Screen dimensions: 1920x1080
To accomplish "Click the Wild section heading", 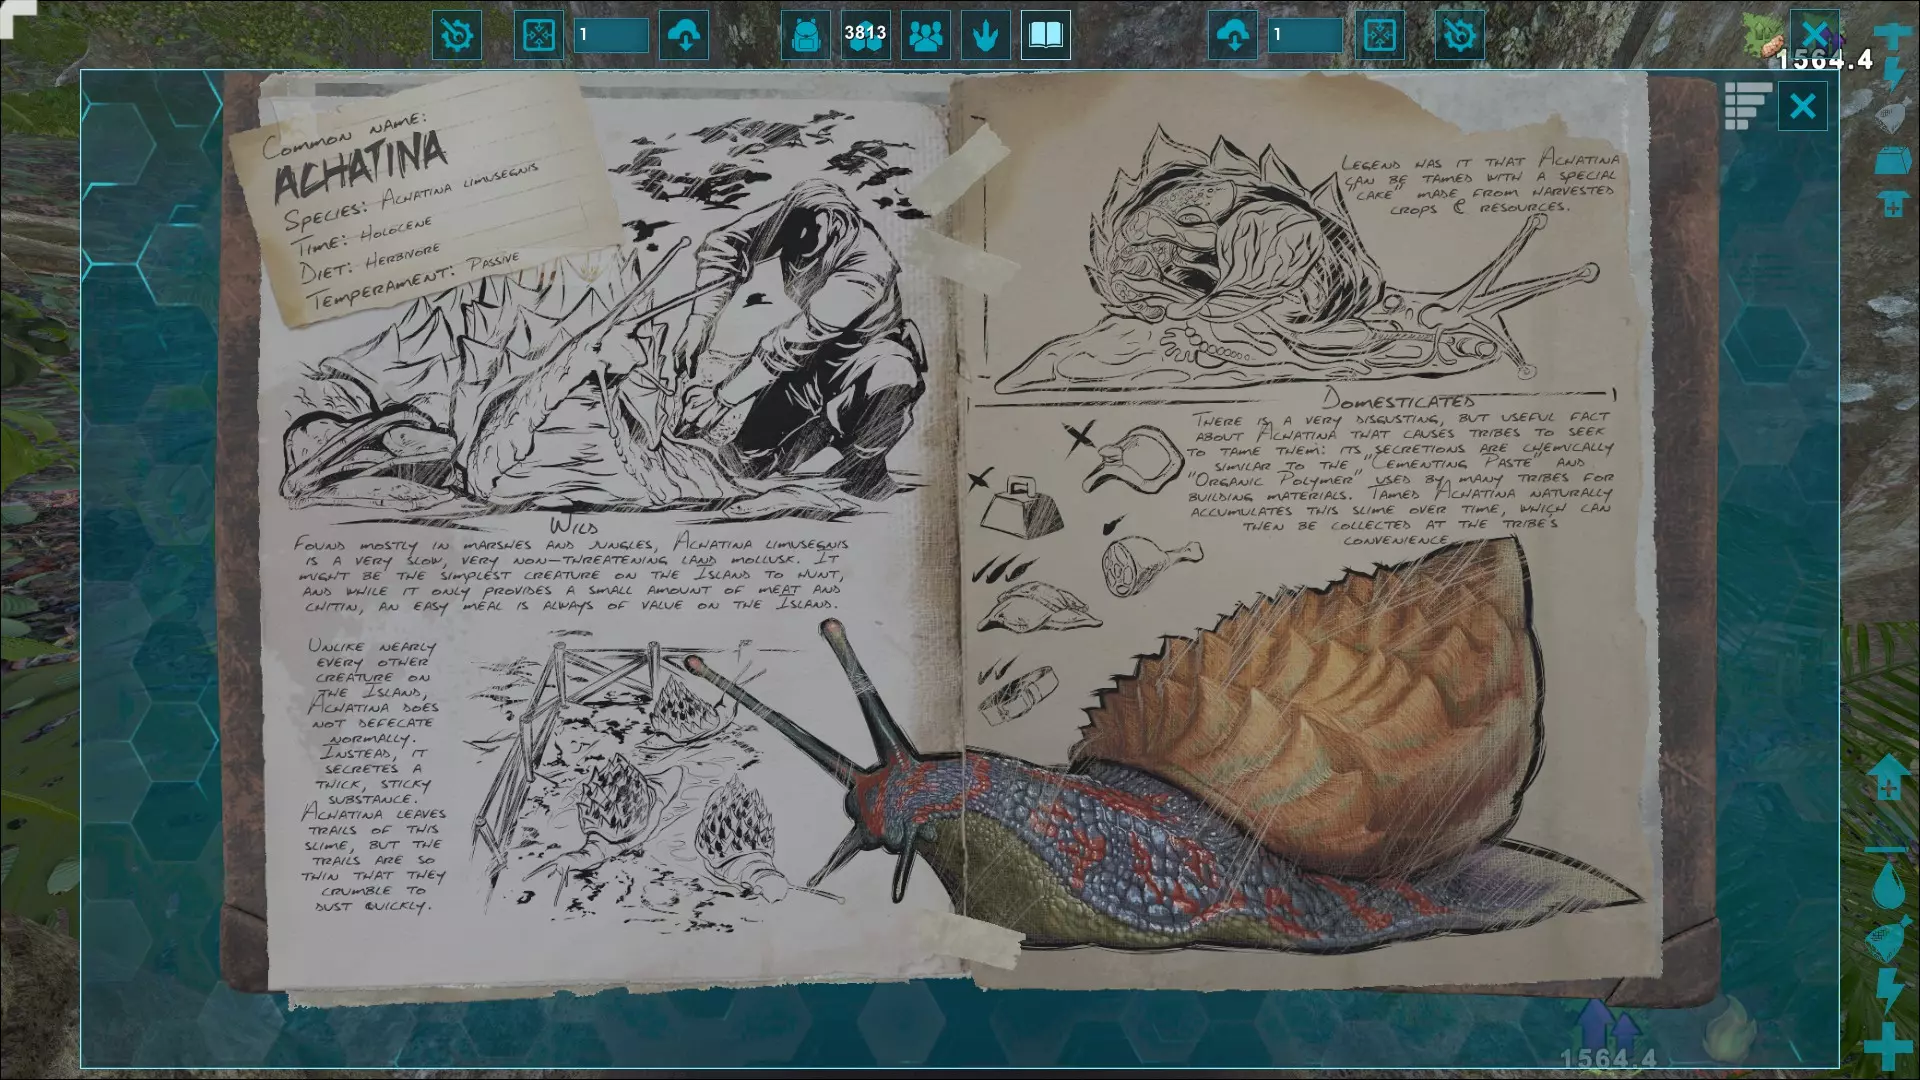I will (574, 526).
